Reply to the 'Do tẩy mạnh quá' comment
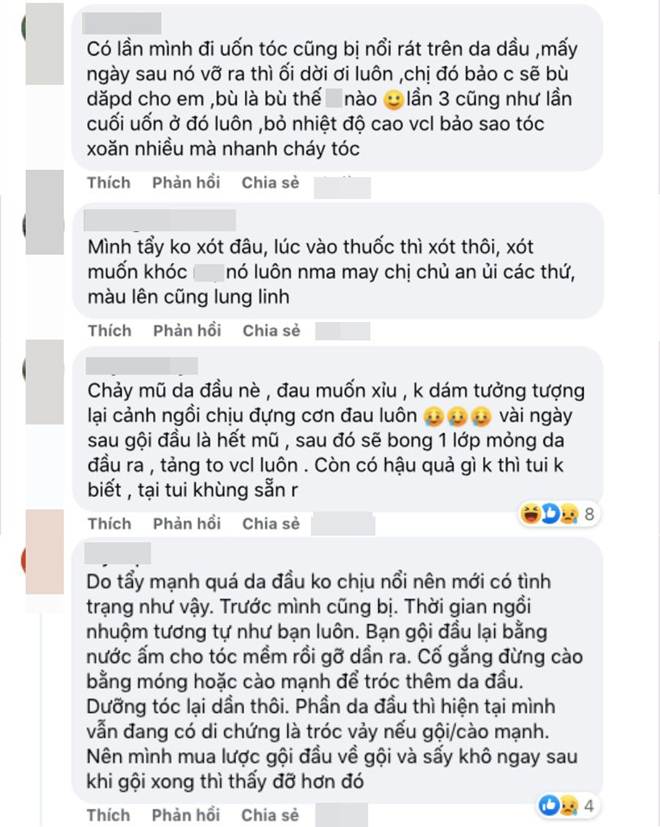This screenshot has width=660, height=827. click(x=186, y=815)
